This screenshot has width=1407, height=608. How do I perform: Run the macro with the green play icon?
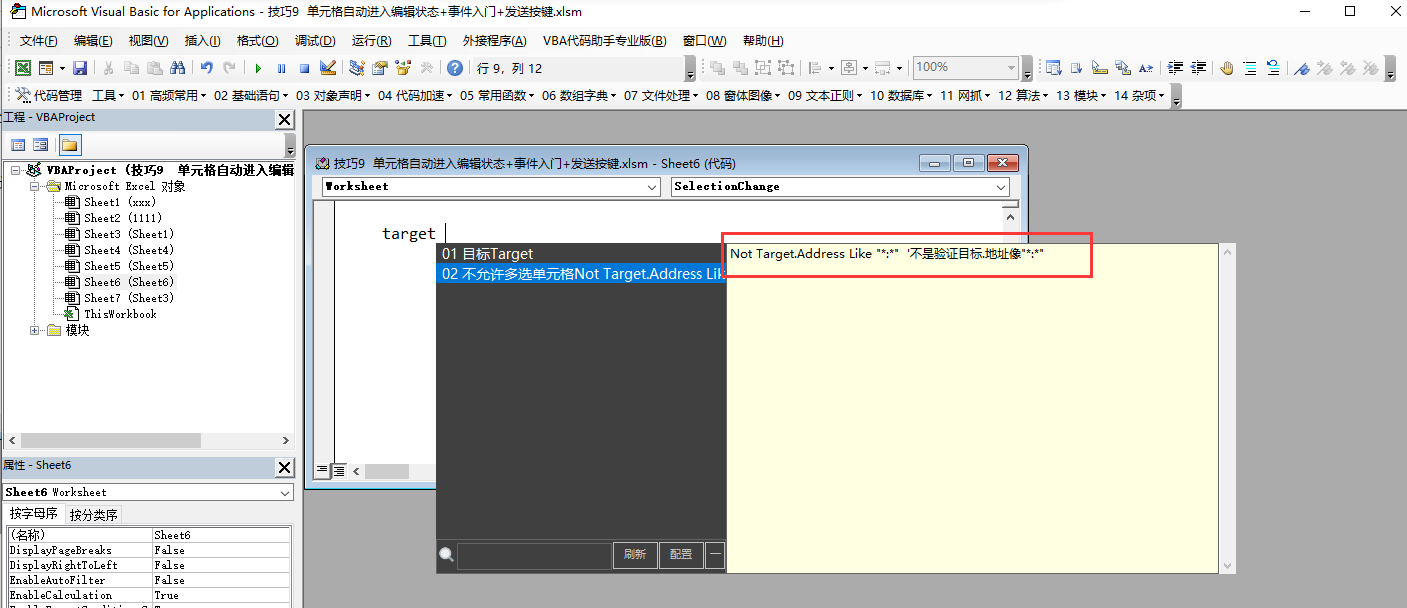tap(258, 68)
